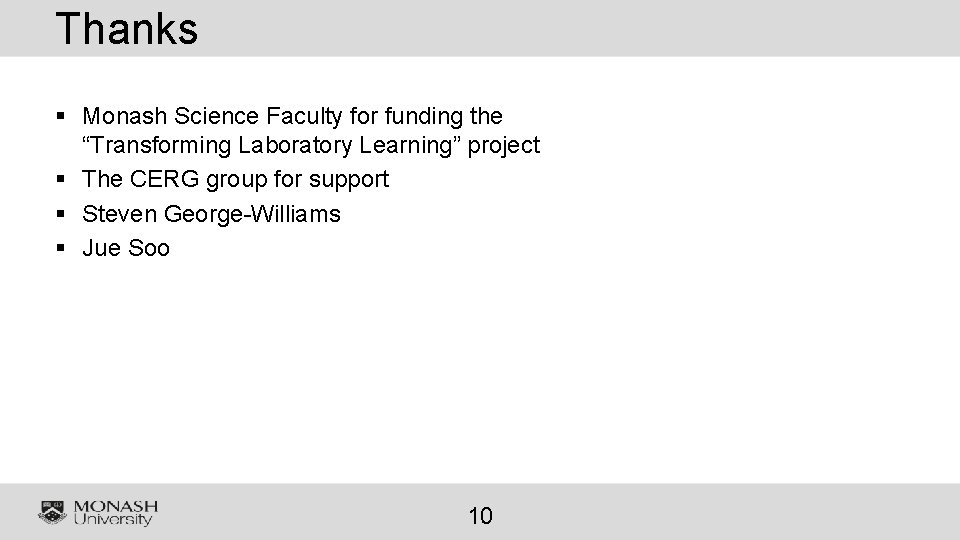Screen dimensions: 960x540
Task: Click the bullet marker before The CERG group
Action: coord(60,179)
